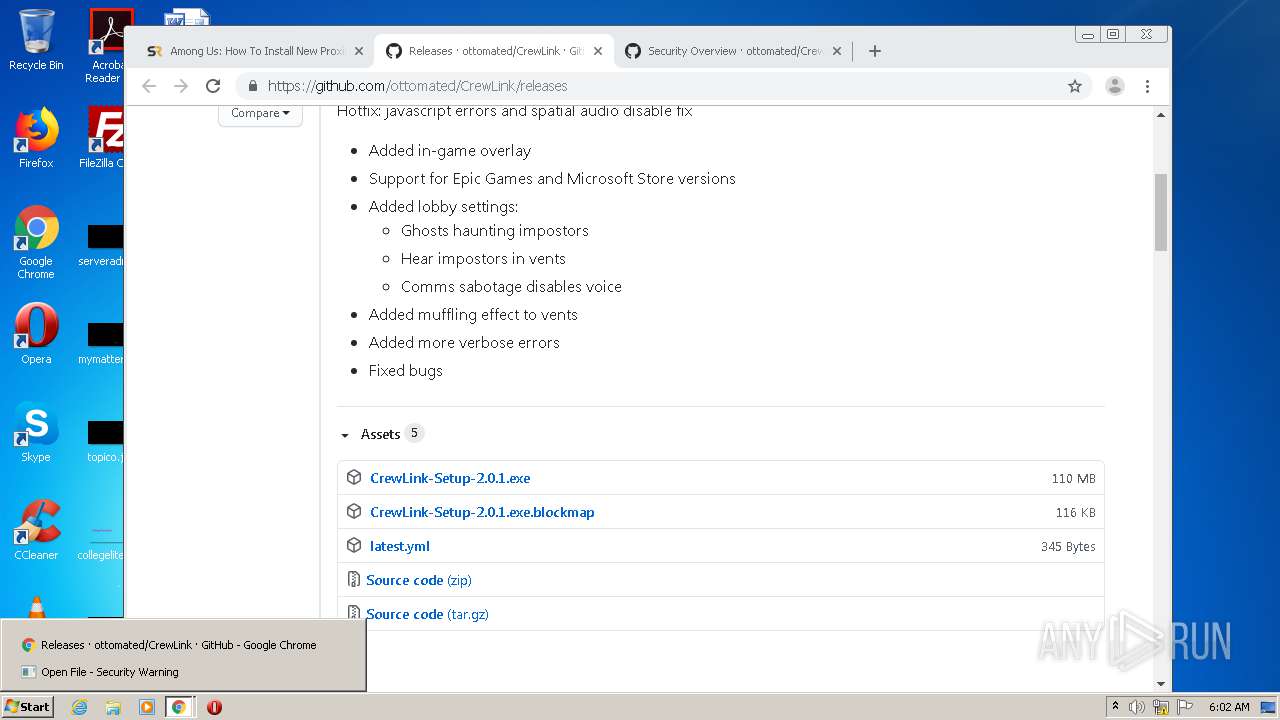Open the Windows Start menu
1280x720 pixels.
(x=28, y=706)
